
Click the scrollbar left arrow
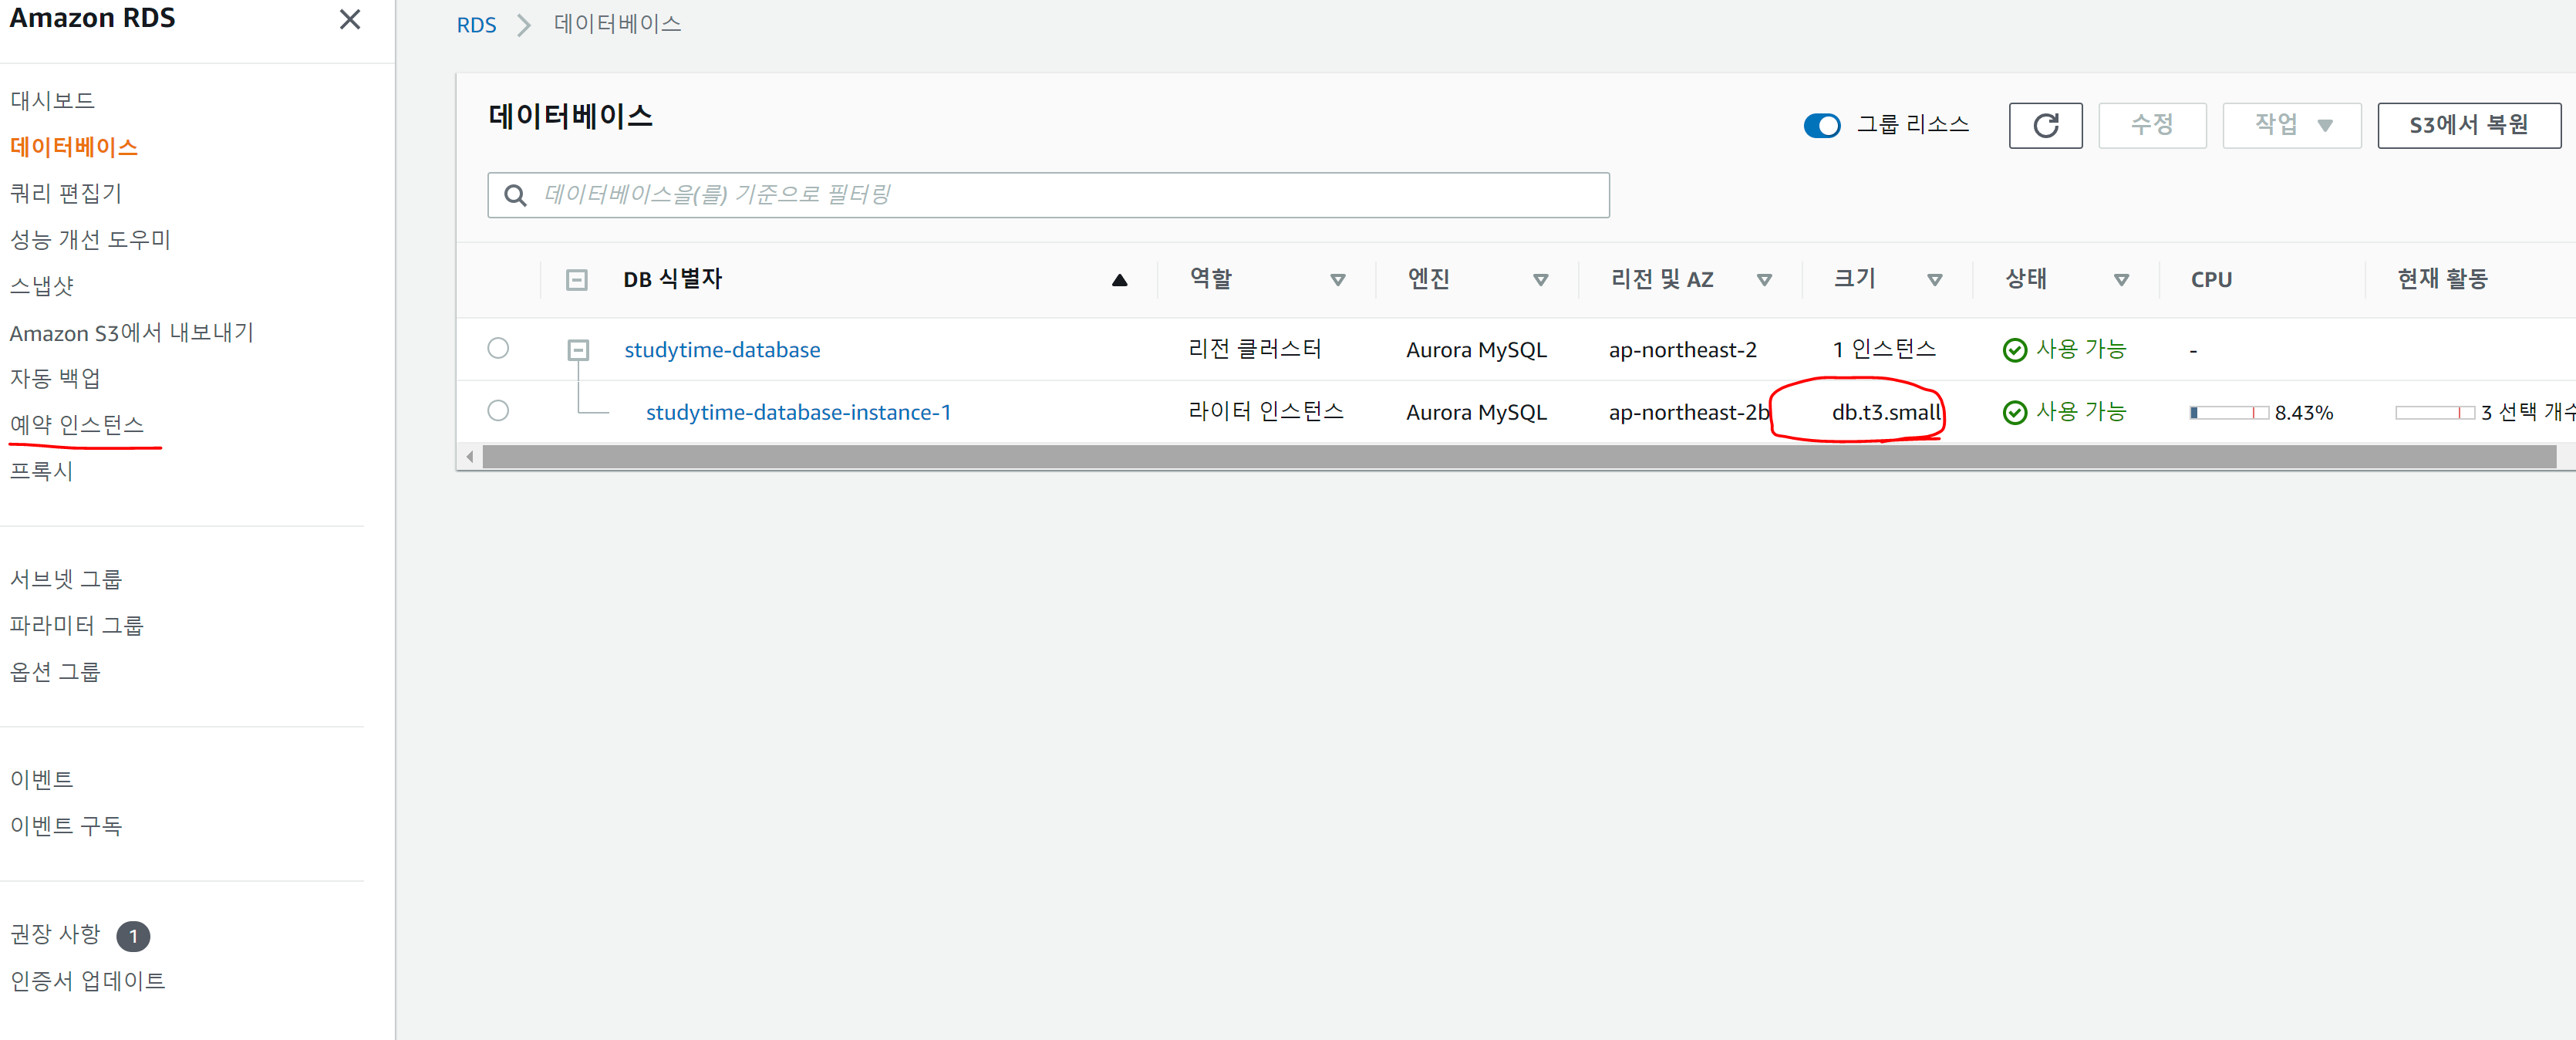[x=470, y=457]
